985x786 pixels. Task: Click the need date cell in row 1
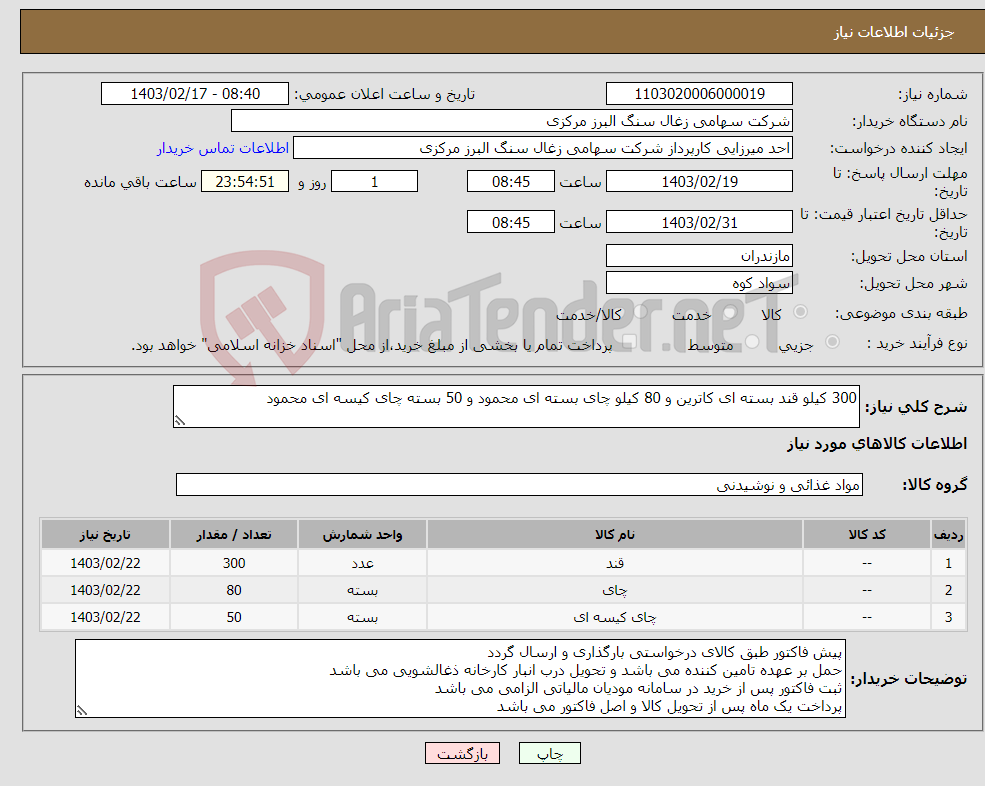[x=105, y=563]
